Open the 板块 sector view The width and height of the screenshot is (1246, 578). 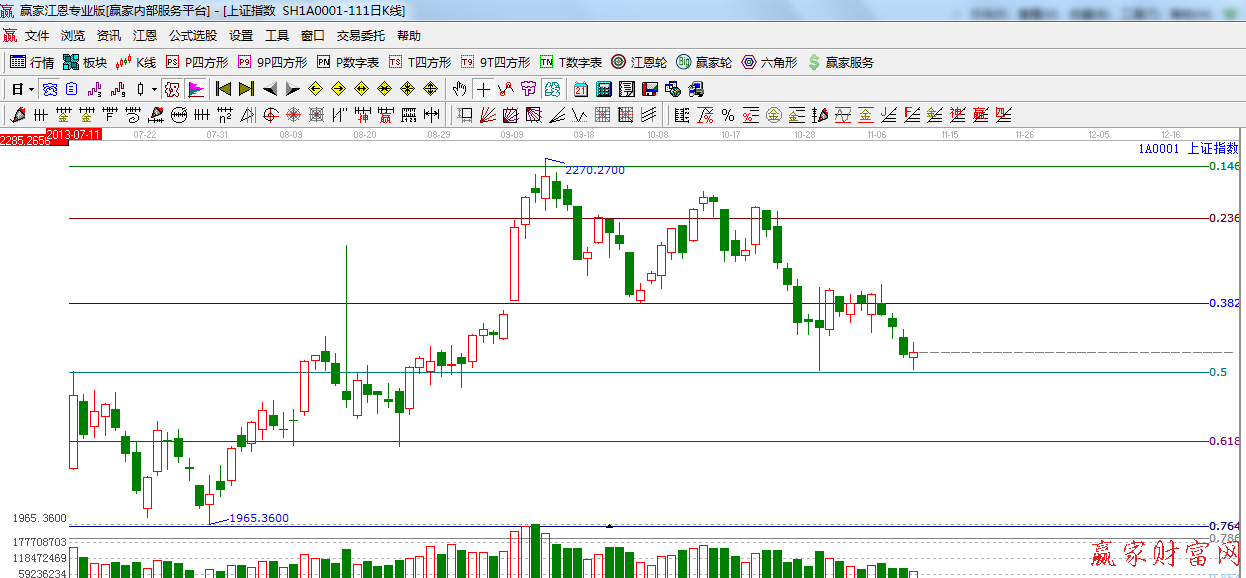(84, 62)
